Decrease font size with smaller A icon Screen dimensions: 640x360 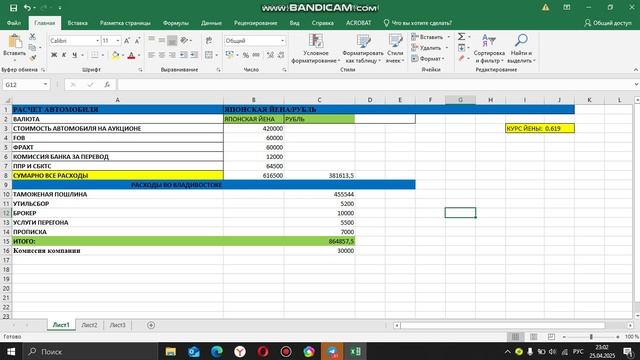click(137, 41)
